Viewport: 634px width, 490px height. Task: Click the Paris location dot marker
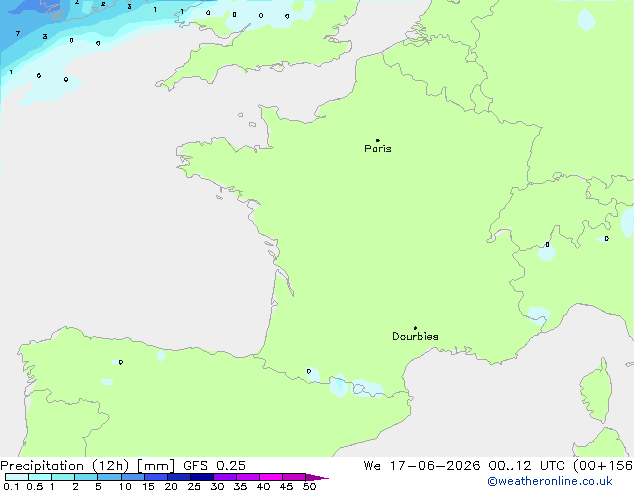pos(378,140)
